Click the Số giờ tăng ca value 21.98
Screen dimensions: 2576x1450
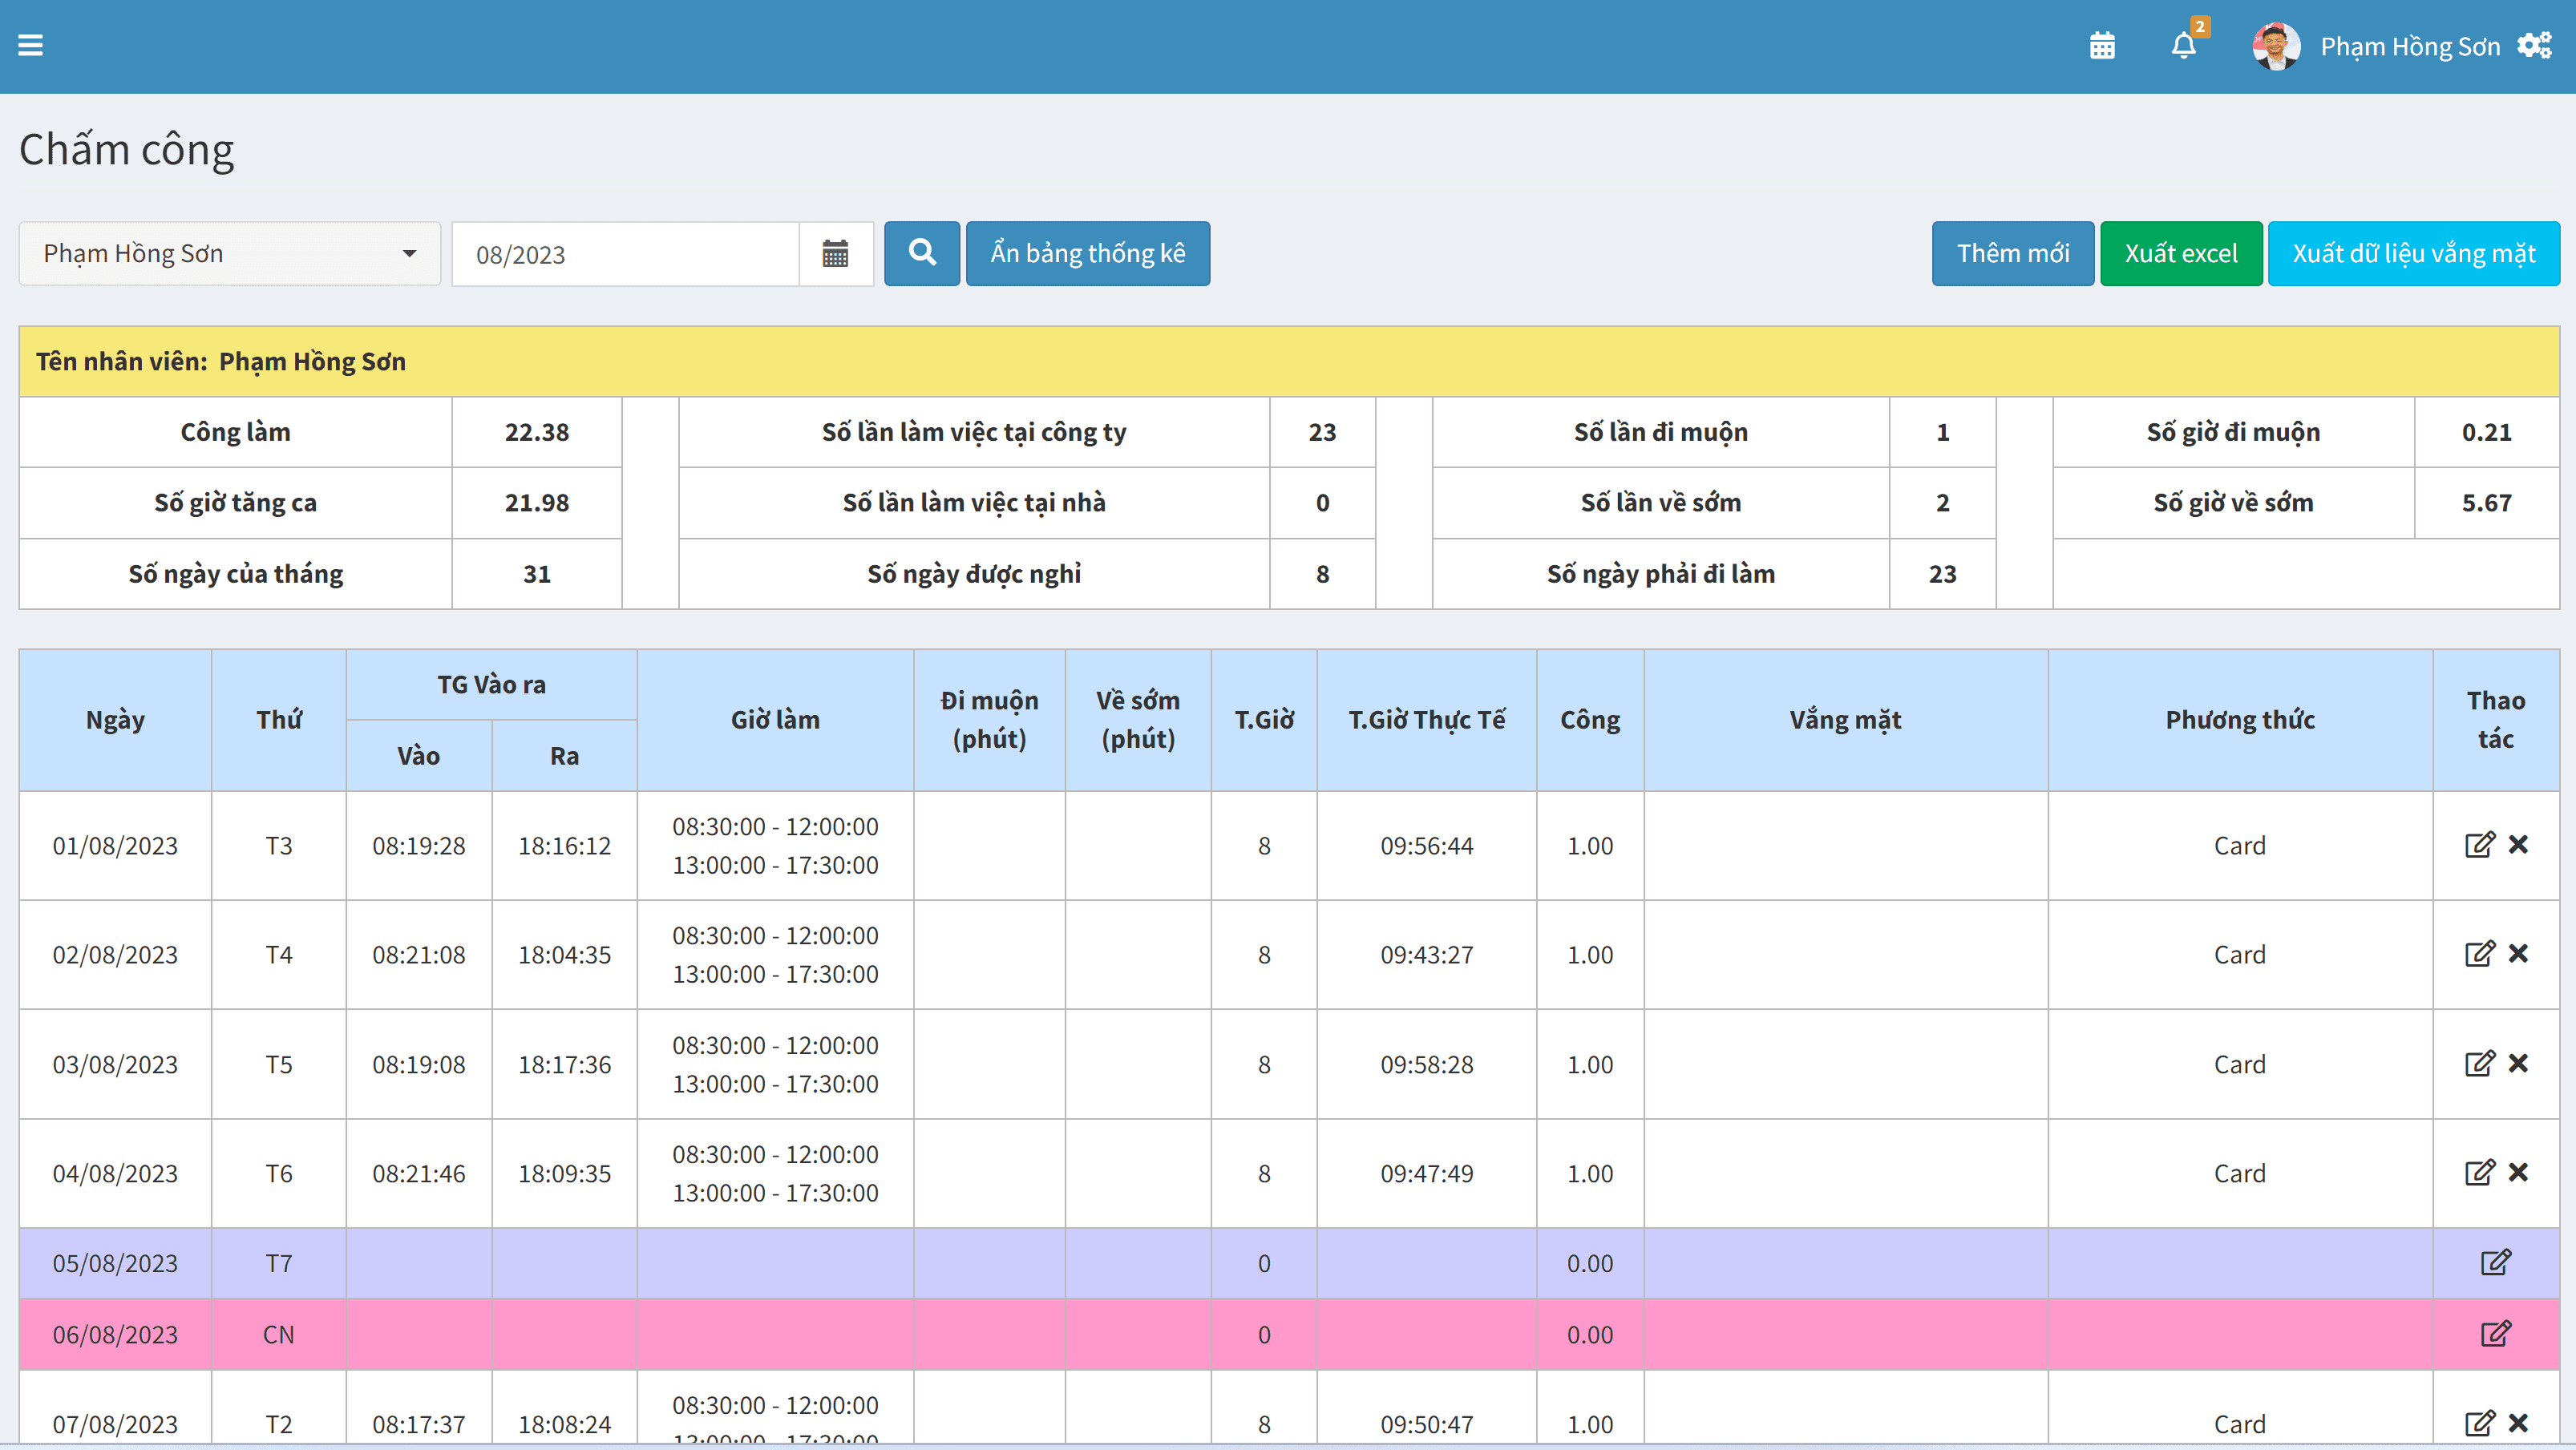[537, 503]
